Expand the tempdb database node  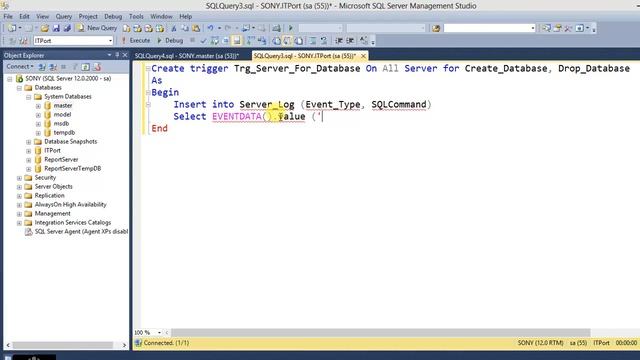coord(38,133)
